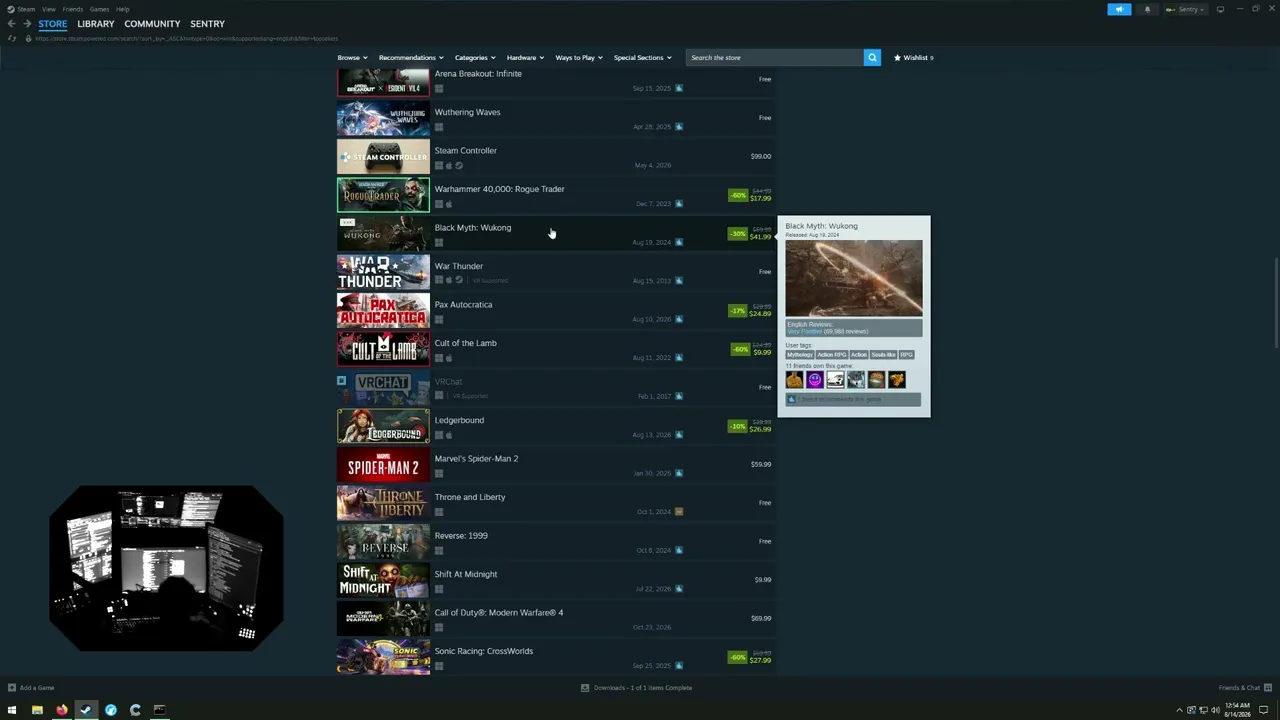Screen dimensions: 1280x720
Task: Open the Cult of the Lamb listing
Action: pyautogui.click(x=554, y=349)
